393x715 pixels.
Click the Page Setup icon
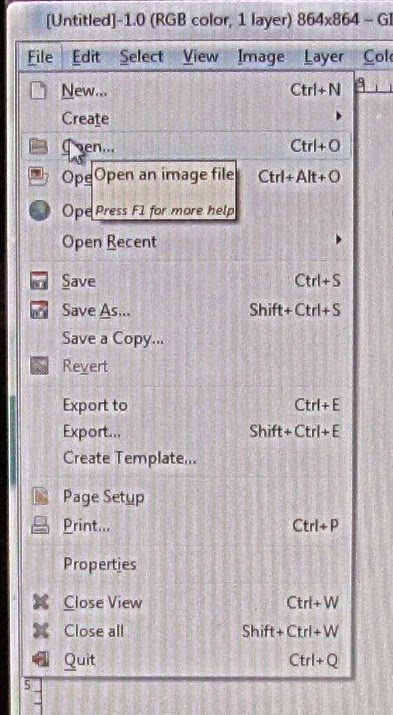pos(40,497)
